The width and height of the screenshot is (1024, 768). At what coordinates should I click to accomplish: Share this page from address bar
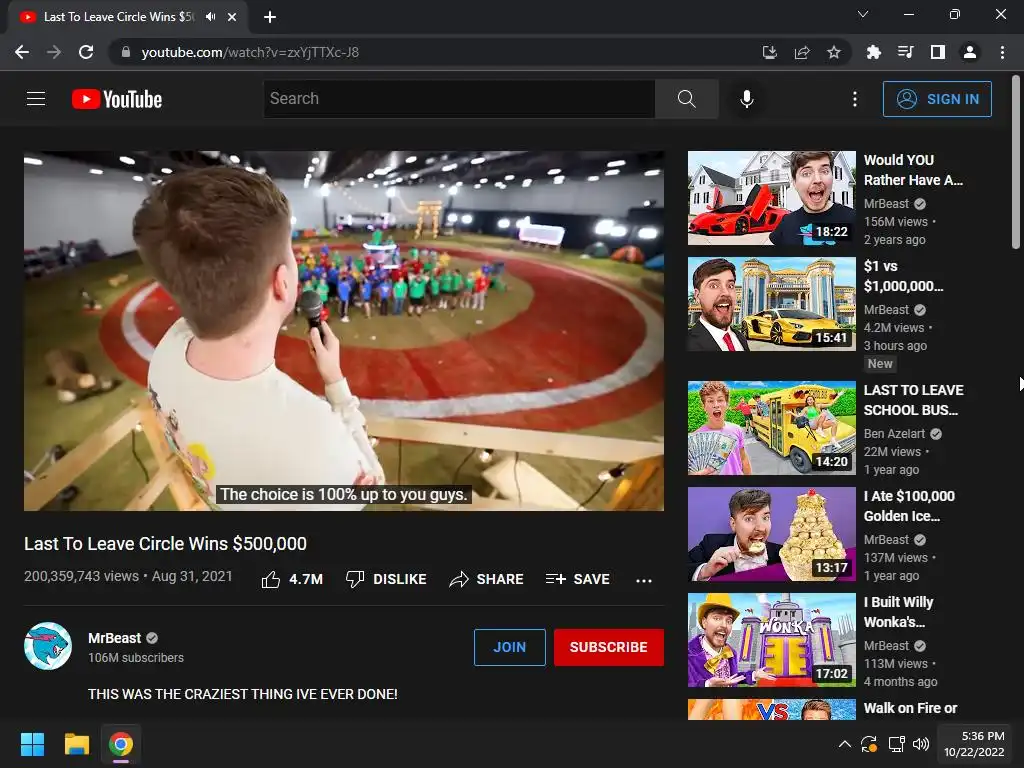tap(802, 52)
